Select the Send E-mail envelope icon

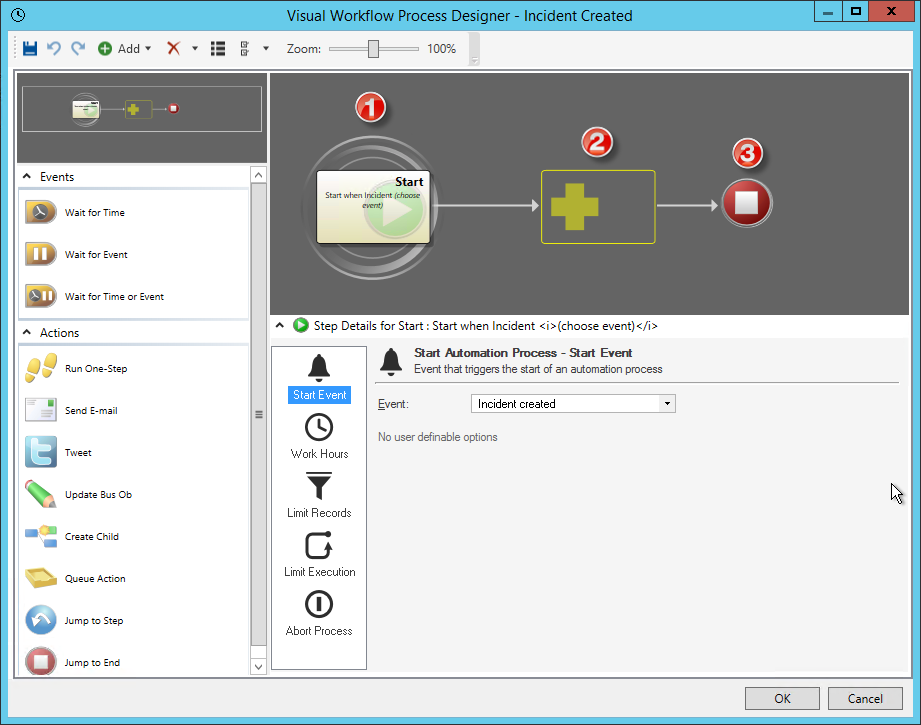tap(41, 410)
